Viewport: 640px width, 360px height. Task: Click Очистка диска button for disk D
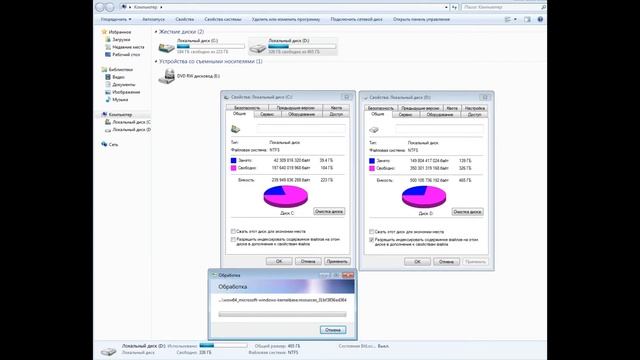pos(467,212)
